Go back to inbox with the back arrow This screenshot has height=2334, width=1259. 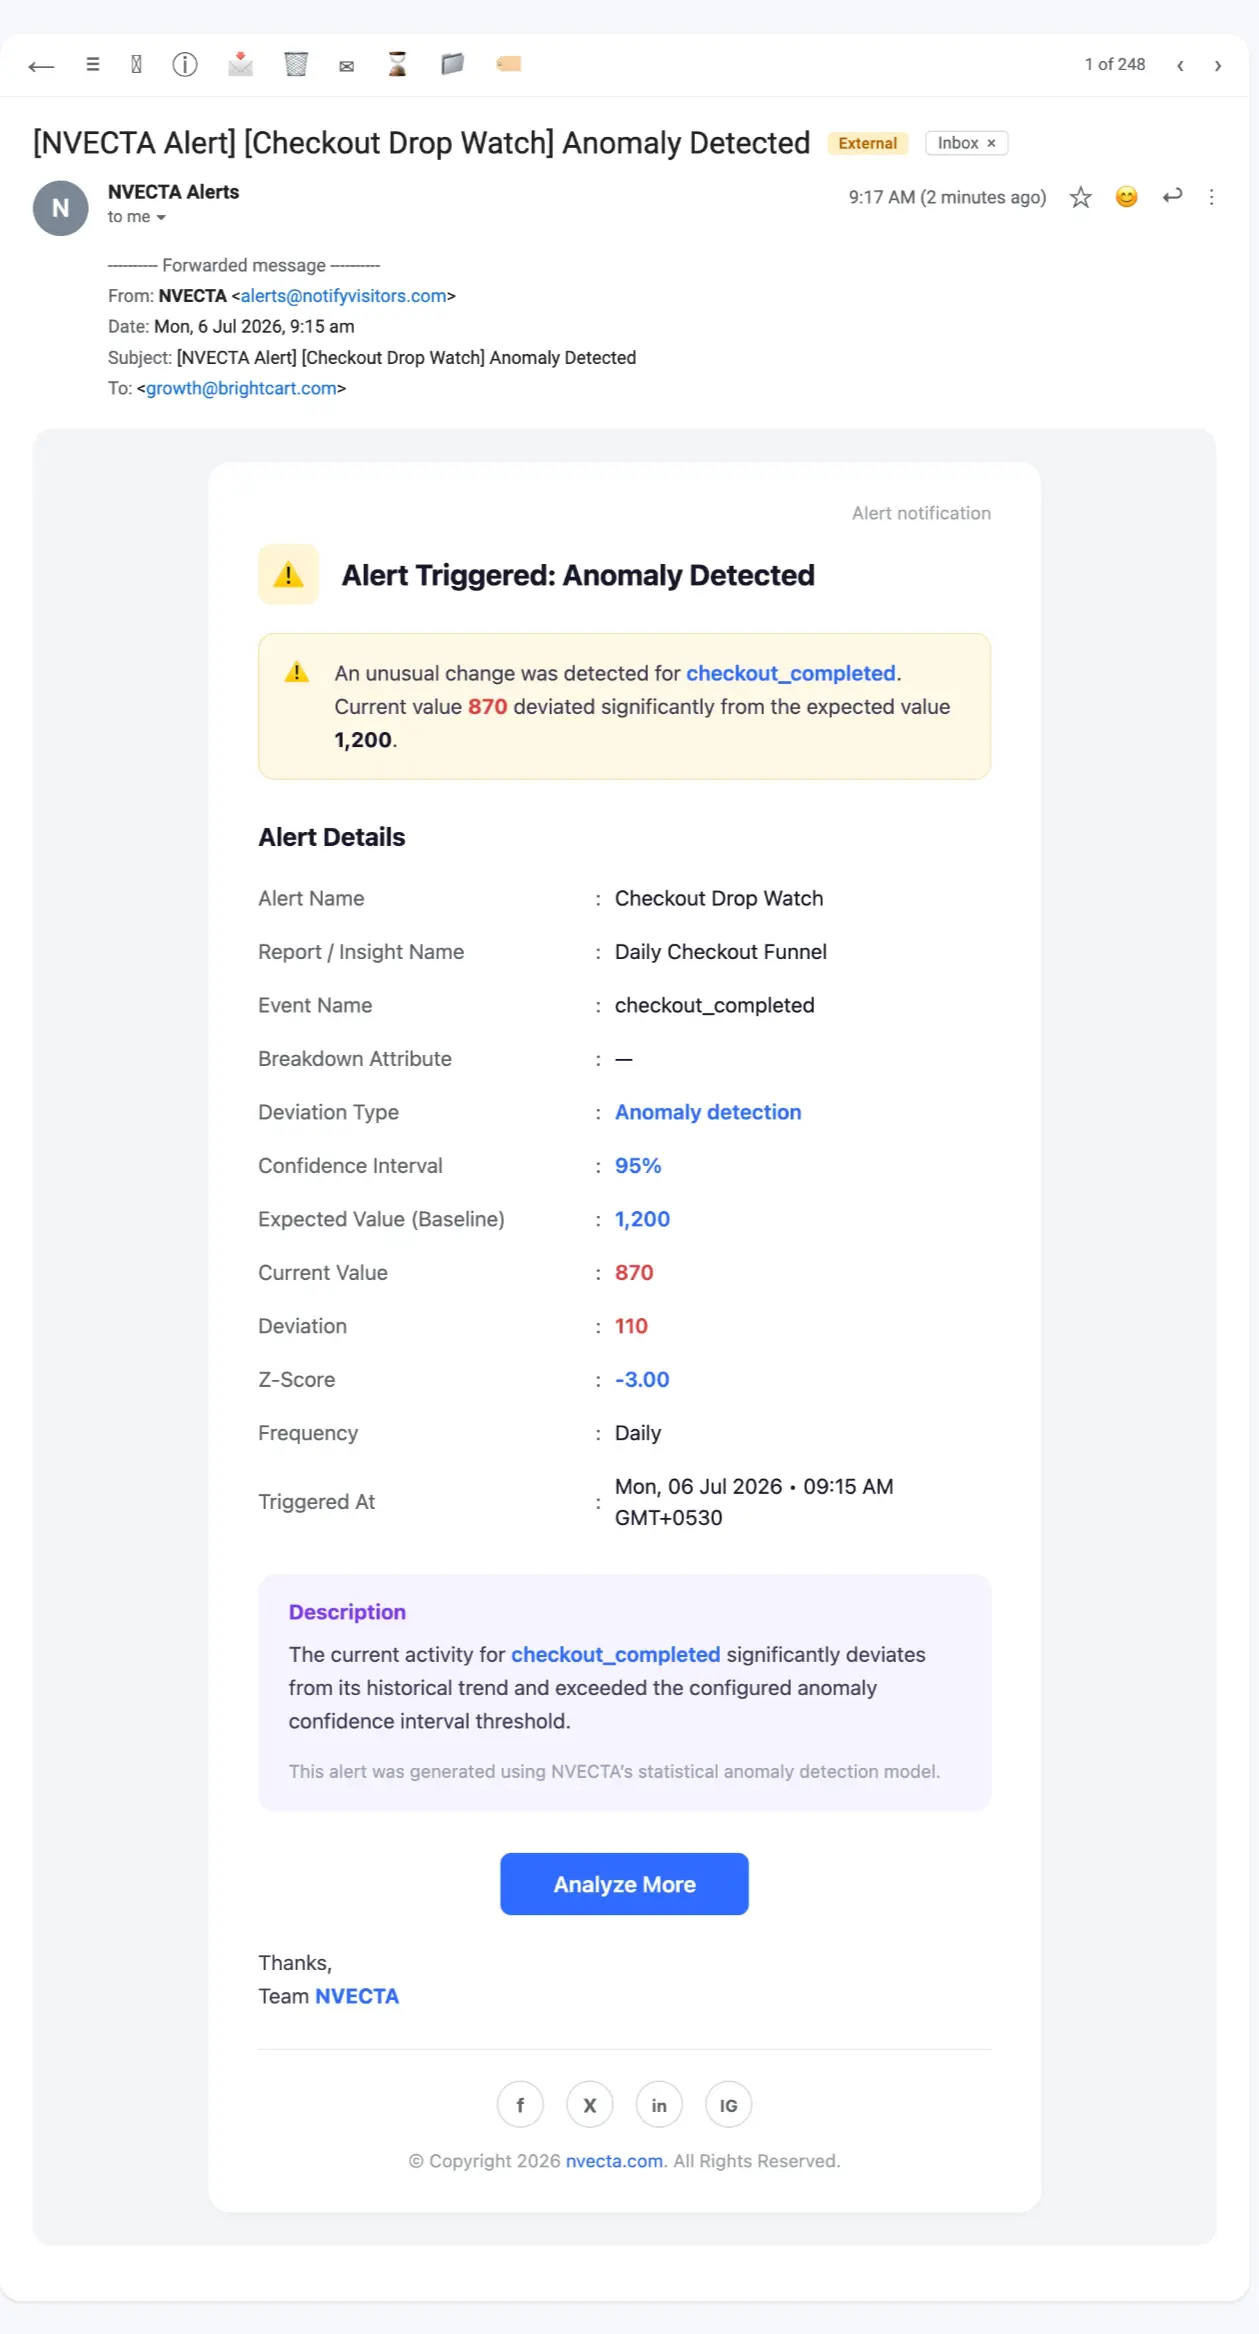[x=41, y=66]
